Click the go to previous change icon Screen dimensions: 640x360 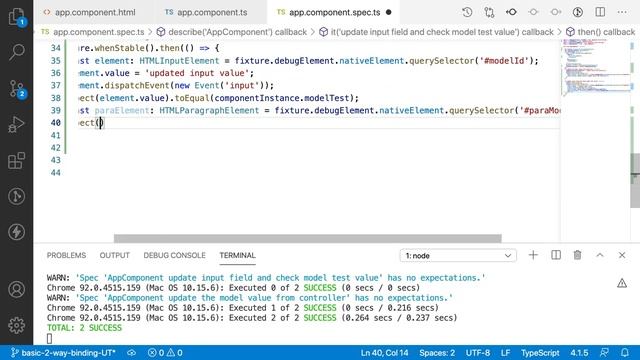coord(511,12)
